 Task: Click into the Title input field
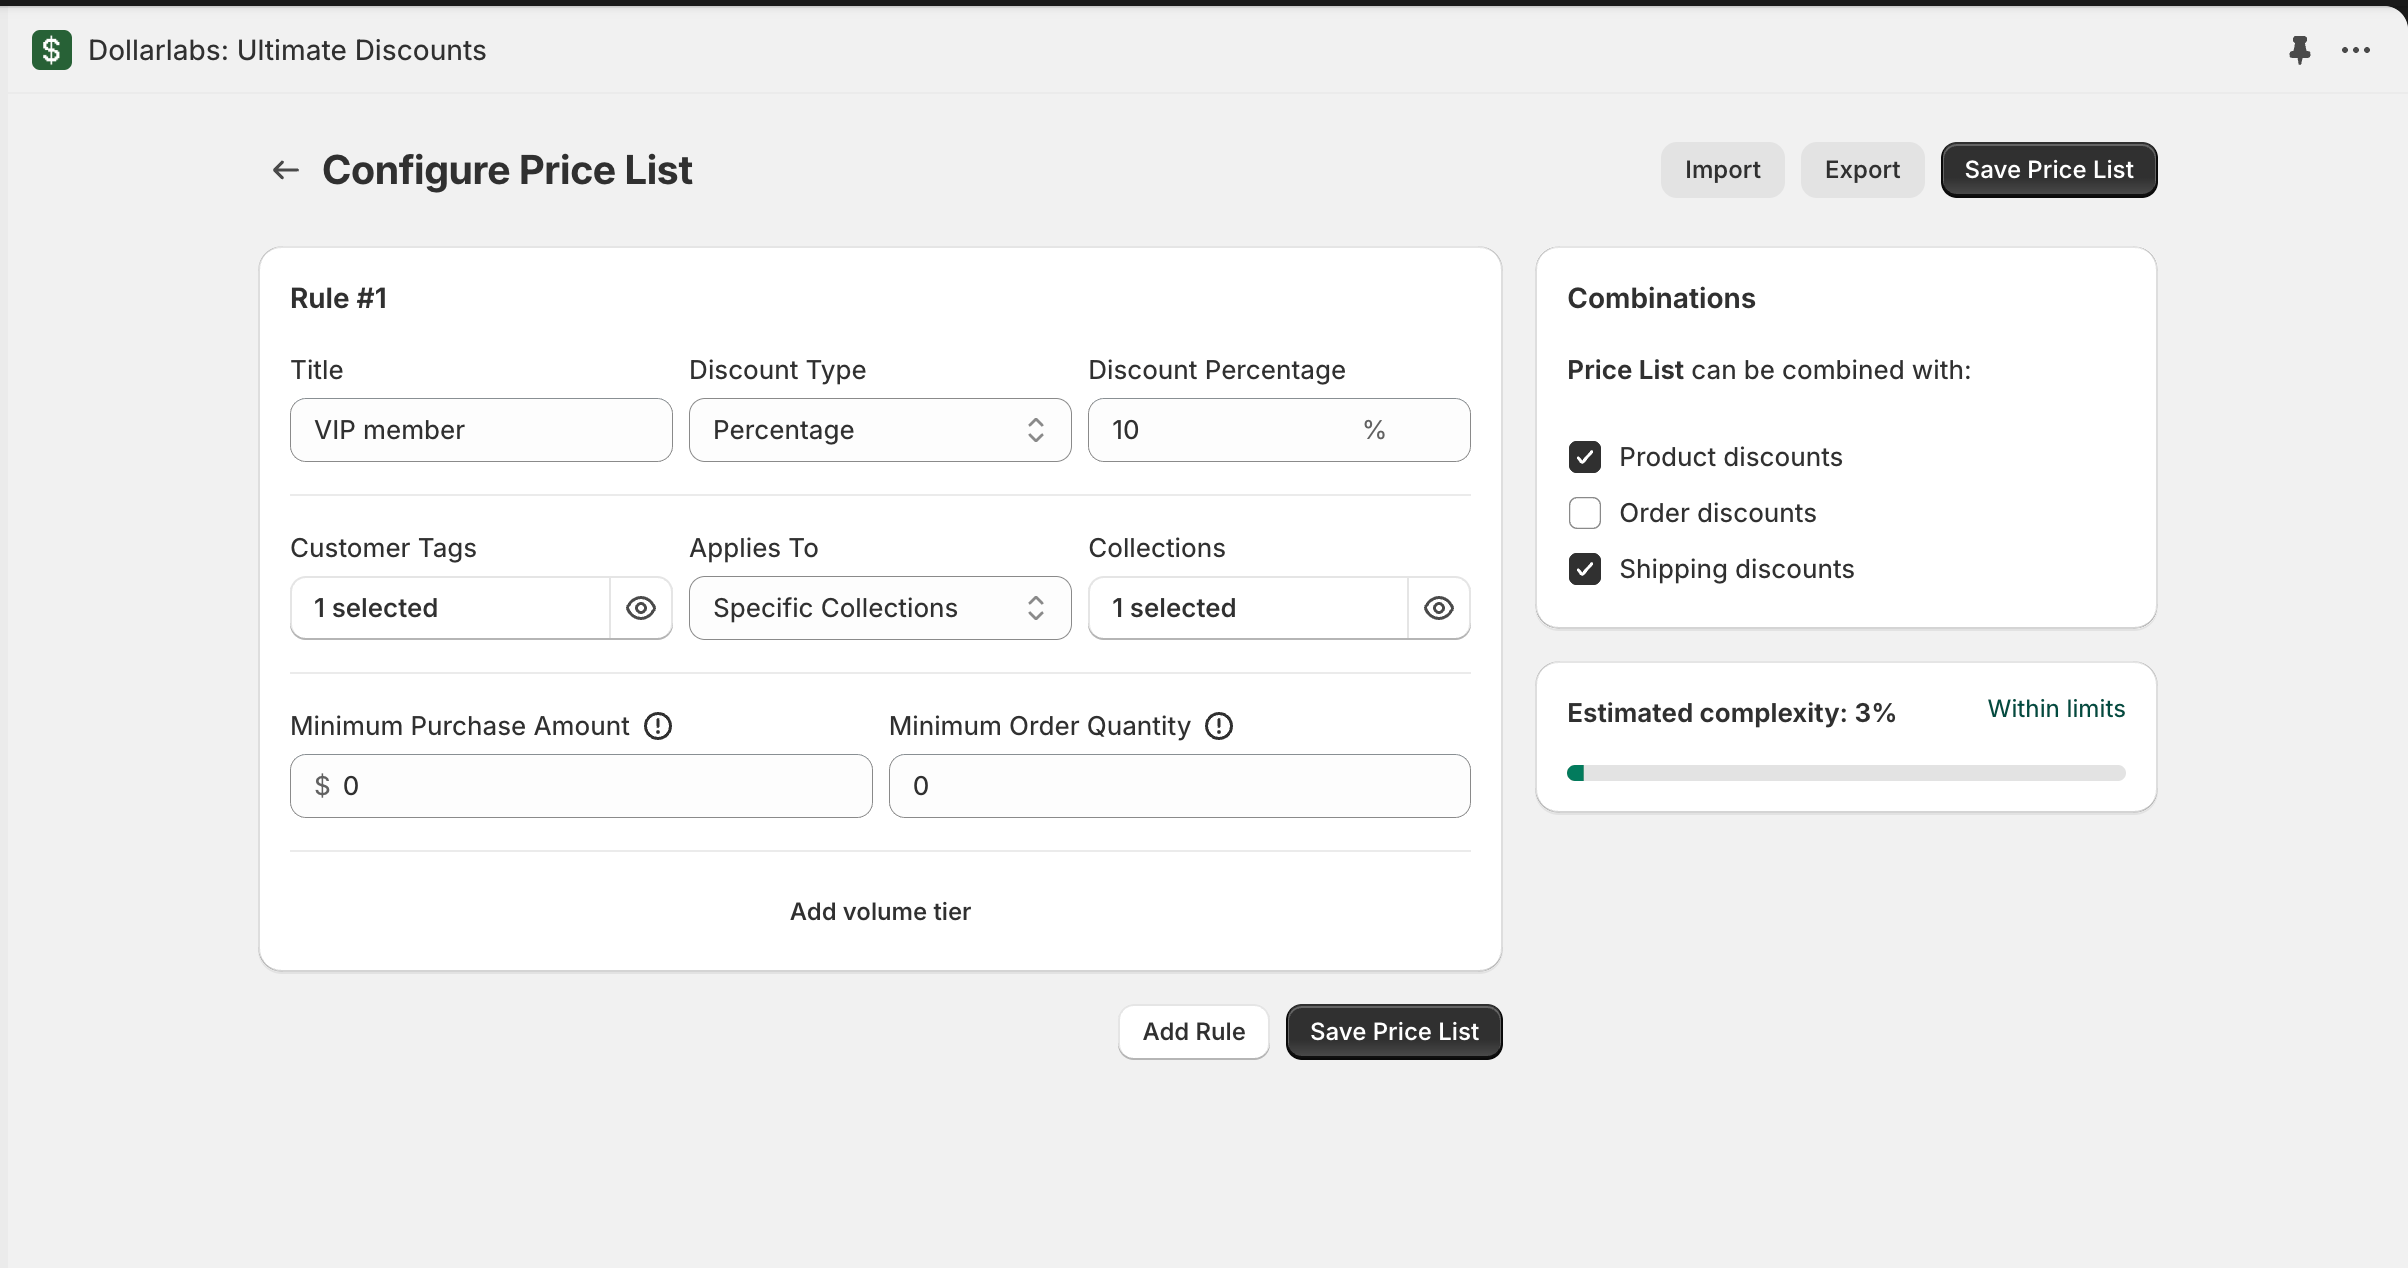481,430
